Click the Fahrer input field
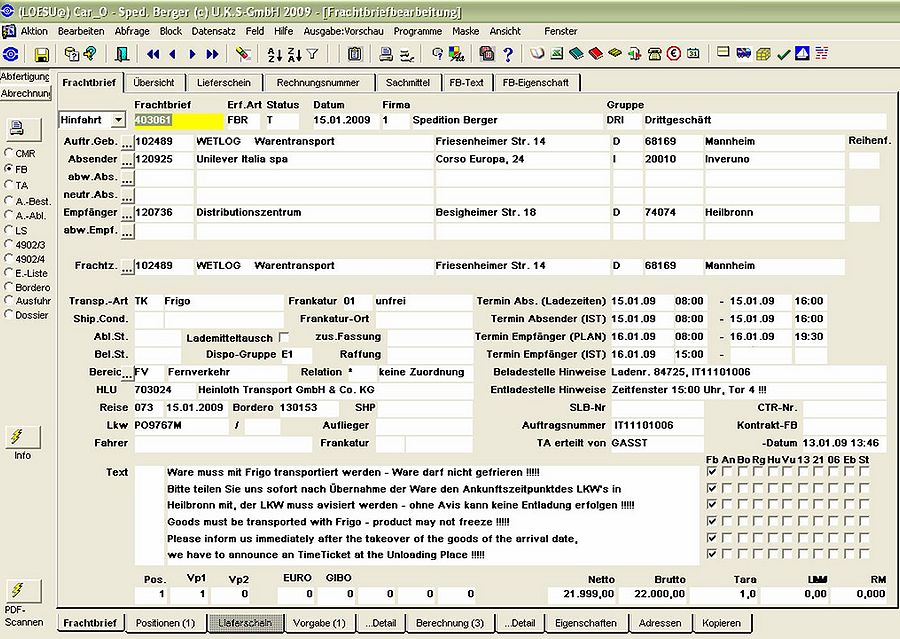The image size is (900, 639). [x=223, y=443]
